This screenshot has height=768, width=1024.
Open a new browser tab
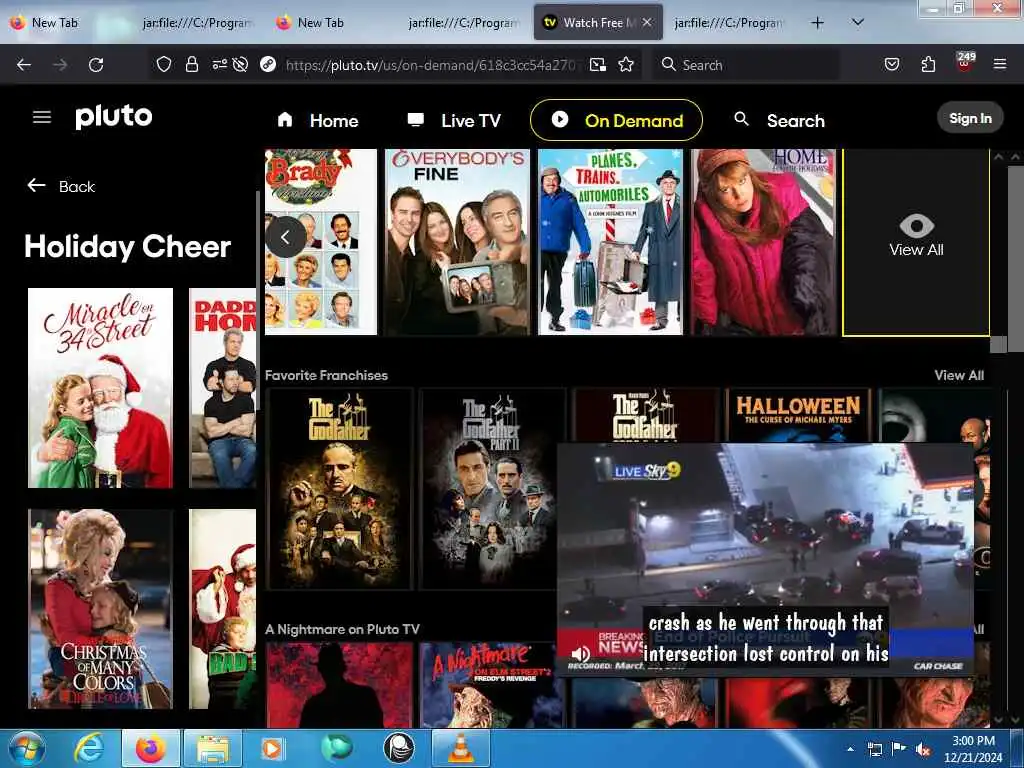(817, 23)
